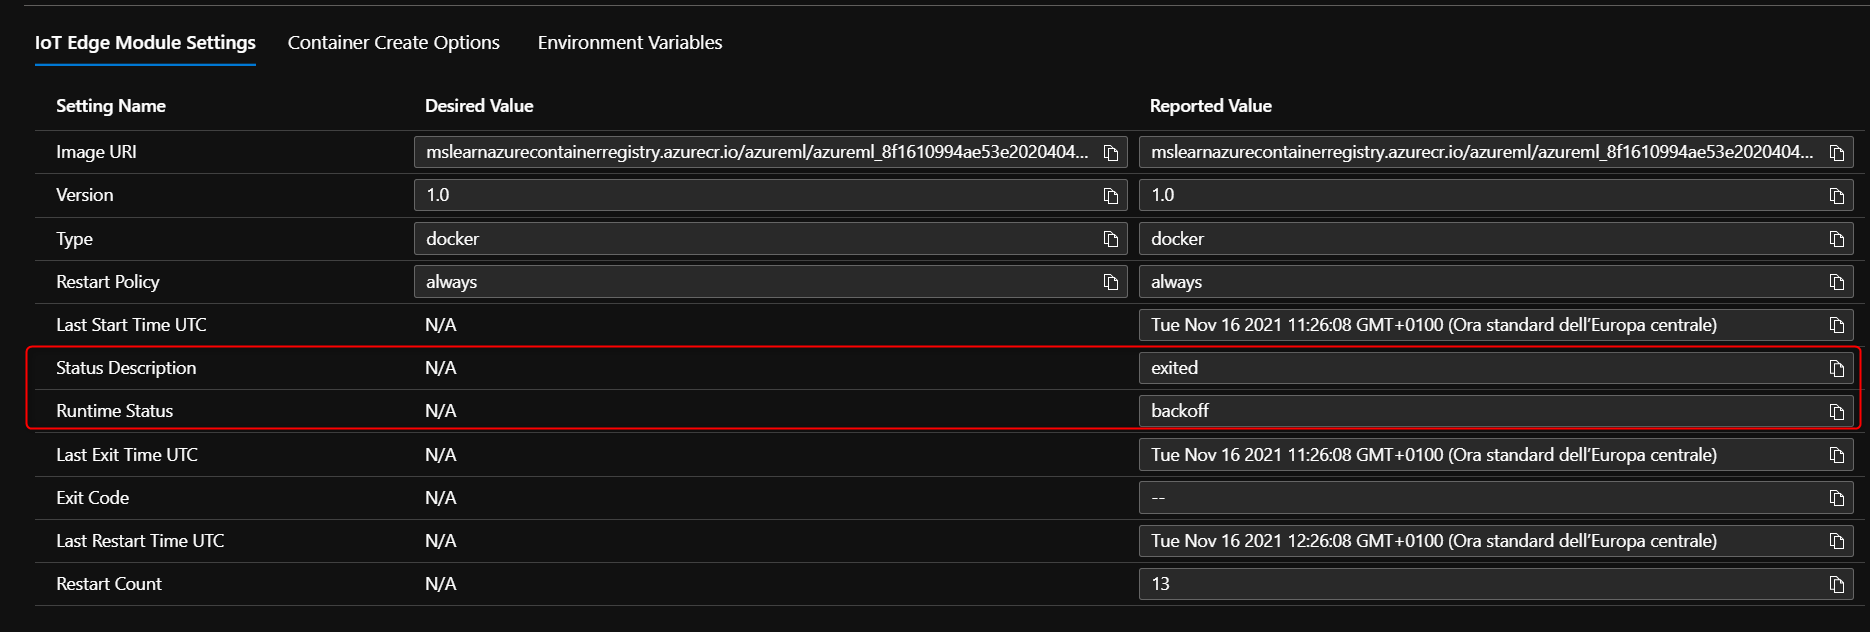The height and width of the screenshot is (632, 1870).
Task: Copy the reported Runtime Status value
Action: (x=1837, y=412)
